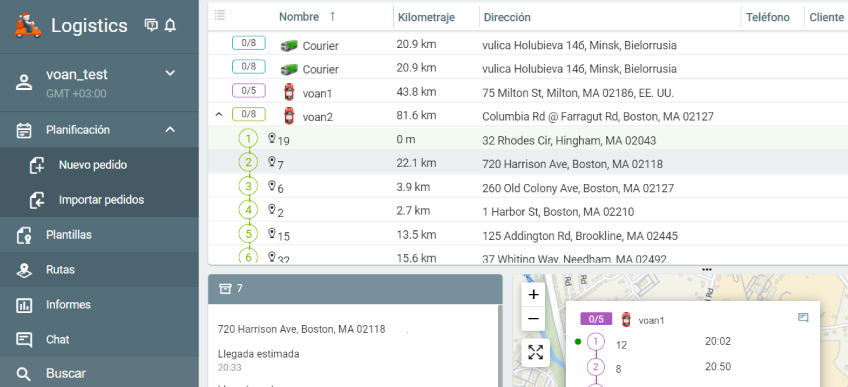This screenshot has height=387, width=848.
Task: Open the voan1 route comment icon
Action: pyautogui.click(x=803, y=318)
